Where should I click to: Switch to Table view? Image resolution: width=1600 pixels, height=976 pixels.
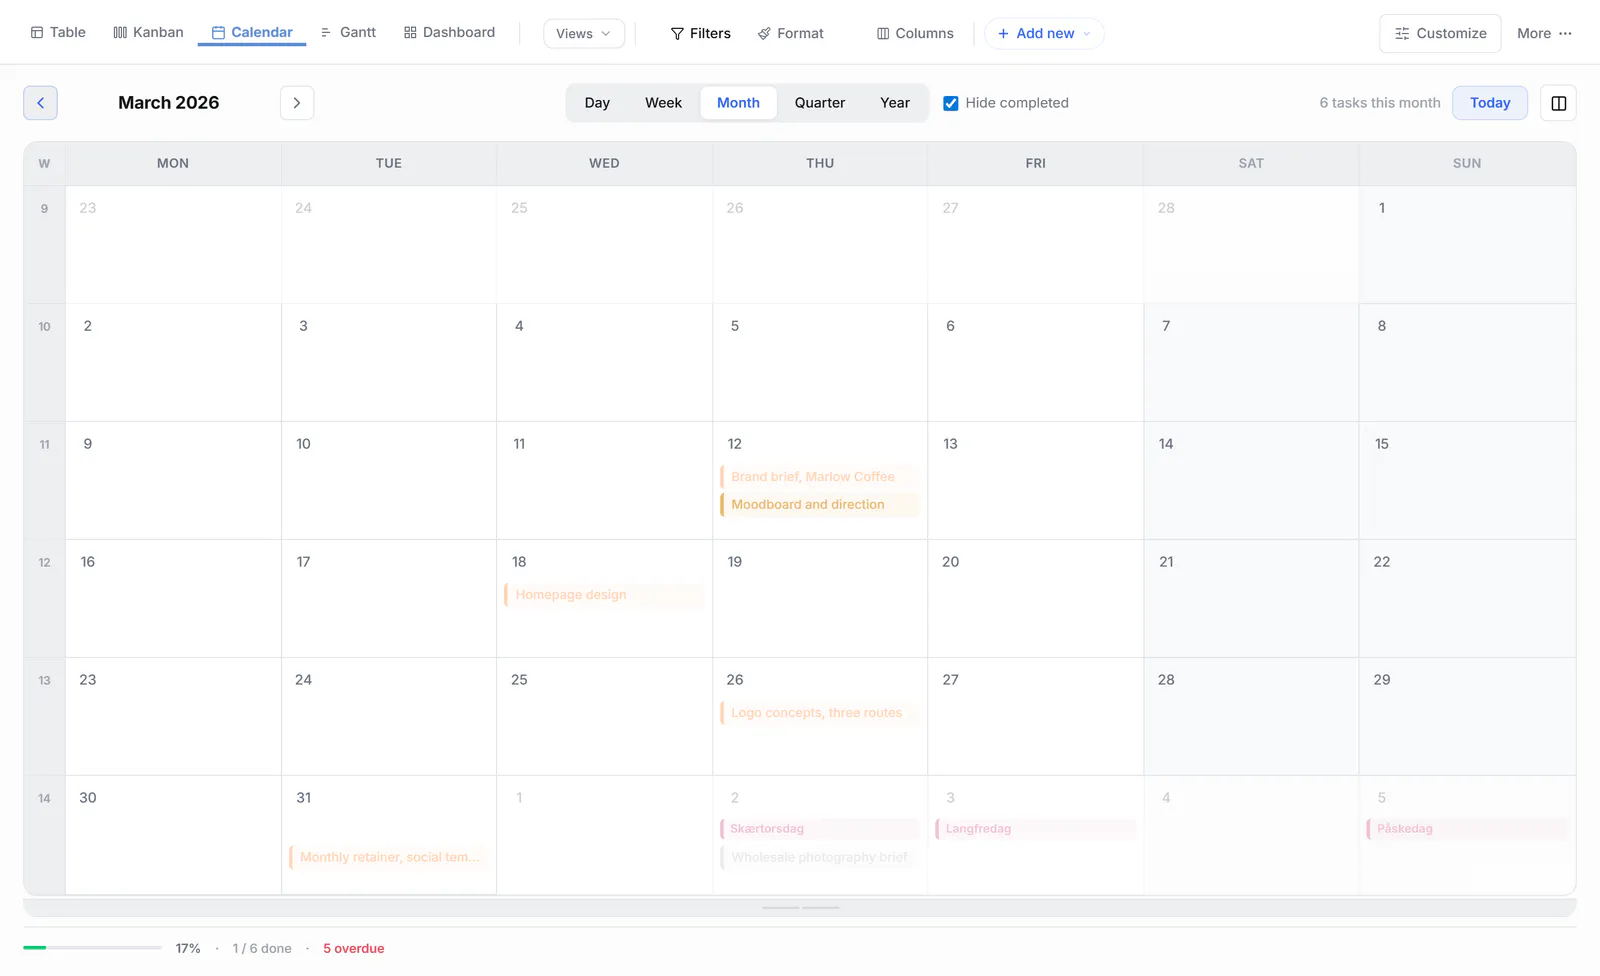pos(58,32)
